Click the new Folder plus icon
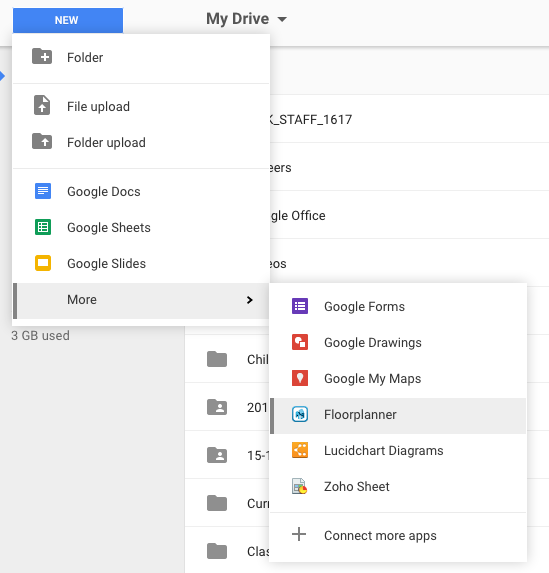Image resolution: width=549 pixels, height=573 pixels. click(x=42, y=56)
